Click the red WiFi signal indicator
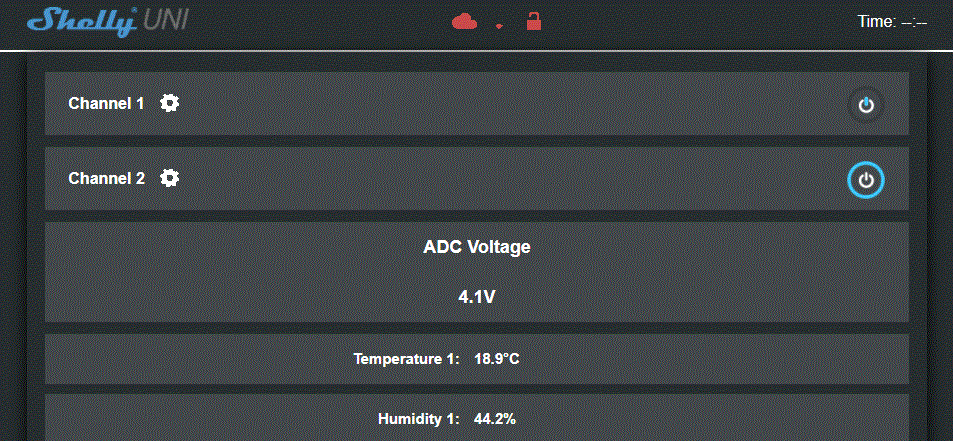The height and width of the screenshot is (441, 953). point(499,27)
